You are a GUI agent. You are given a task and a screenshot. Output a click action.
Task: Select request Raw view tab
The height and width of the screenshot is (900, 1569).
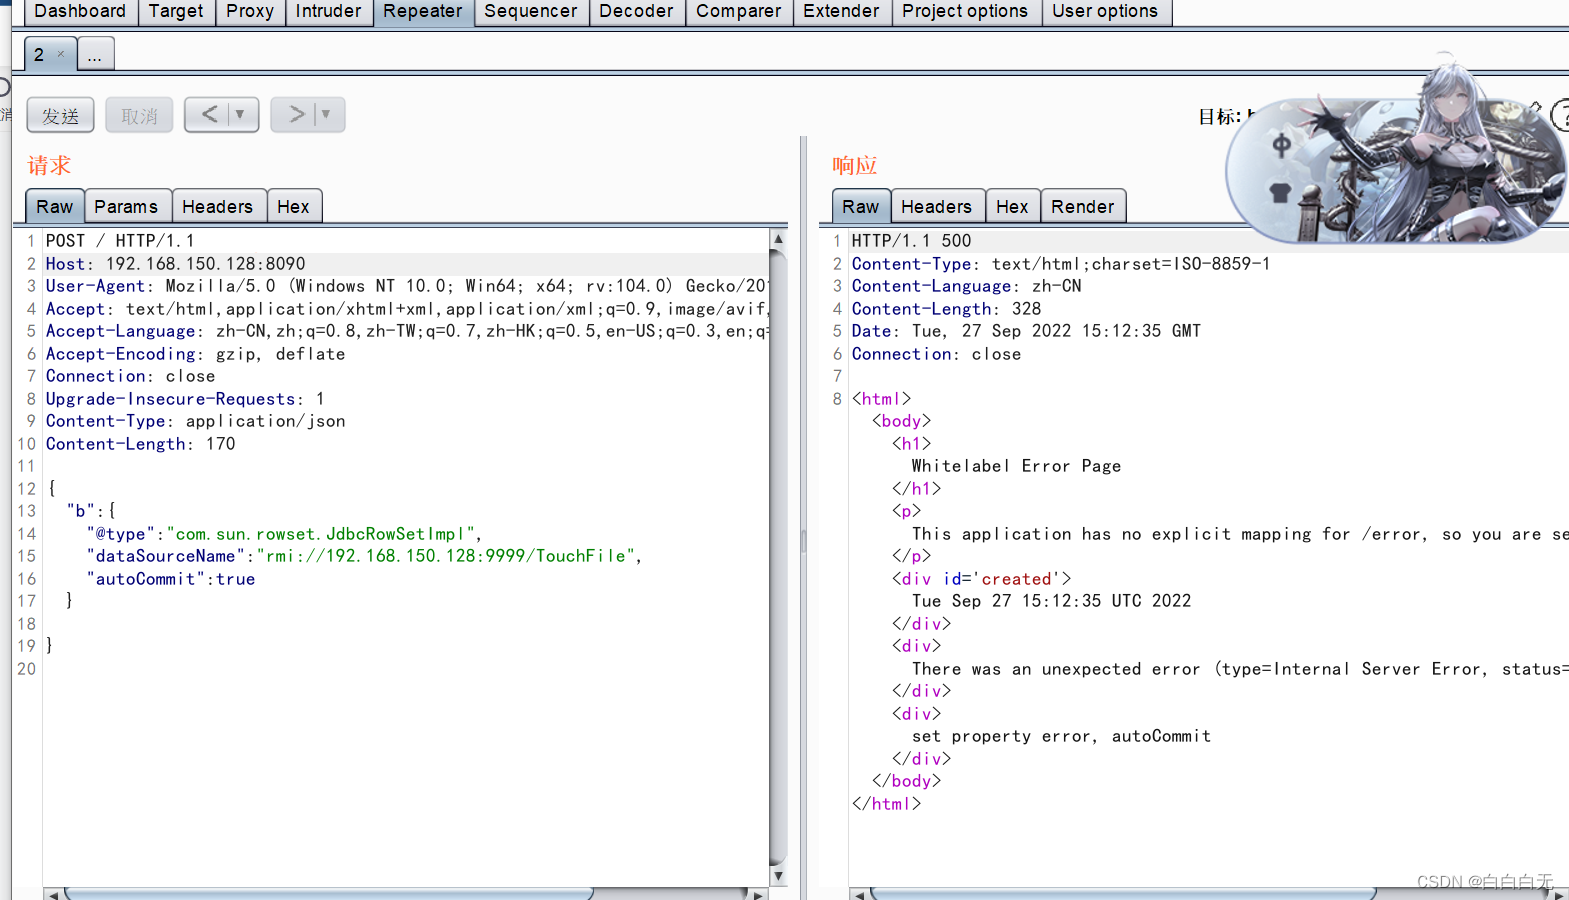click(x=55, y=206)
